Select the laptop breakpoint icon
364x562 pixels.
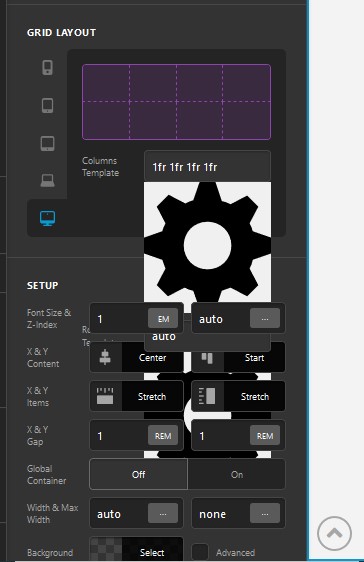[x=47, y=180]
